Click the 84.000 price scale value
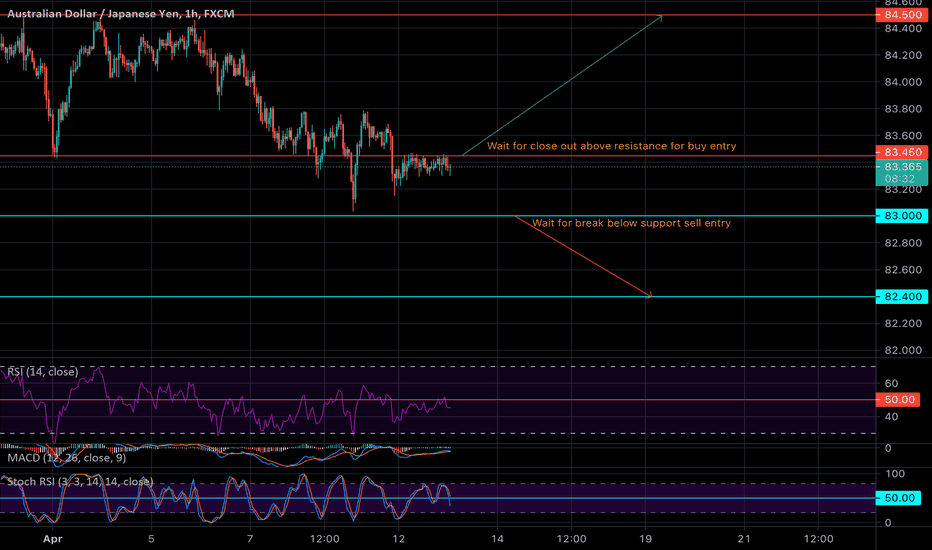 tap(903, 82)
